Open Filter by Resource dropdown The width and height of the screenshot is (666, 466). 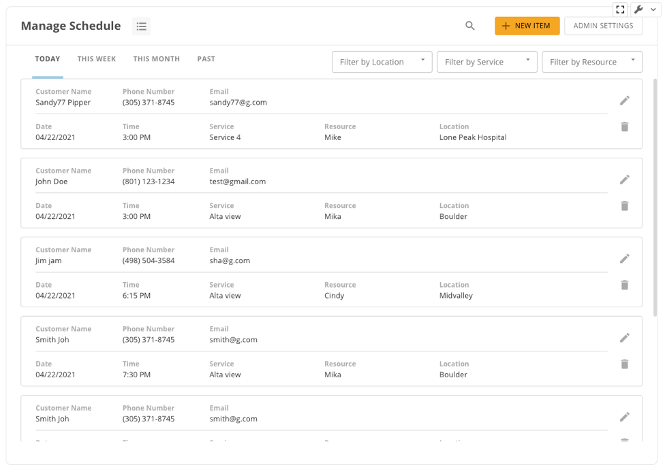[x=592, y=62]
